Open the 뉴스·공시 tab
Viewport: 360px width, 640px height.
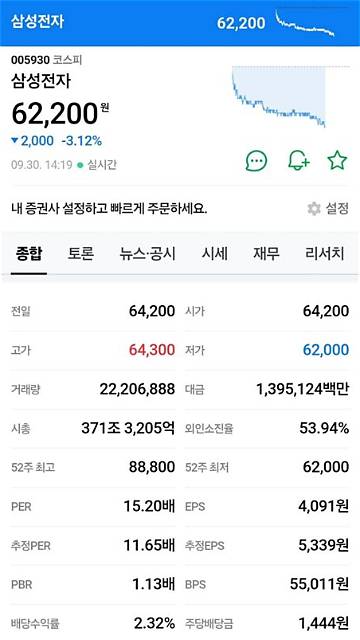point(148,254)
